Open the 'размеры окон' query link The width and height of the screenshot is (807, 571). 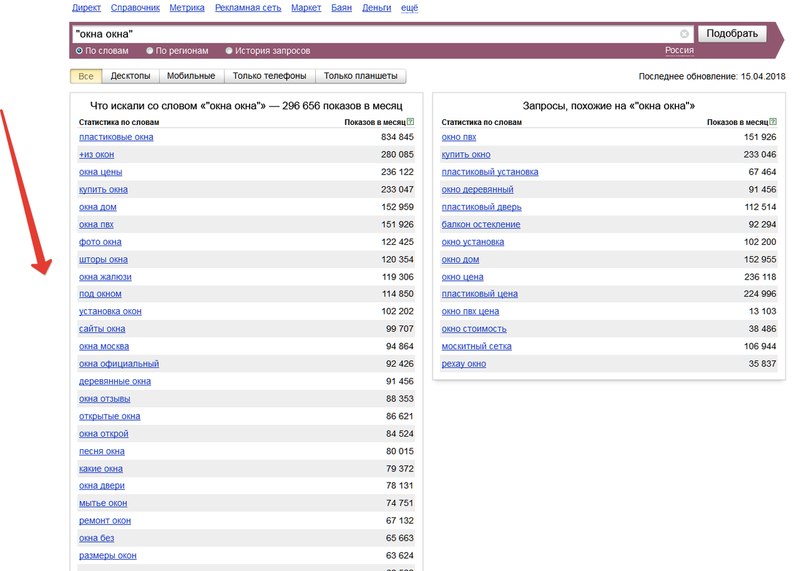tap(108, 556)
